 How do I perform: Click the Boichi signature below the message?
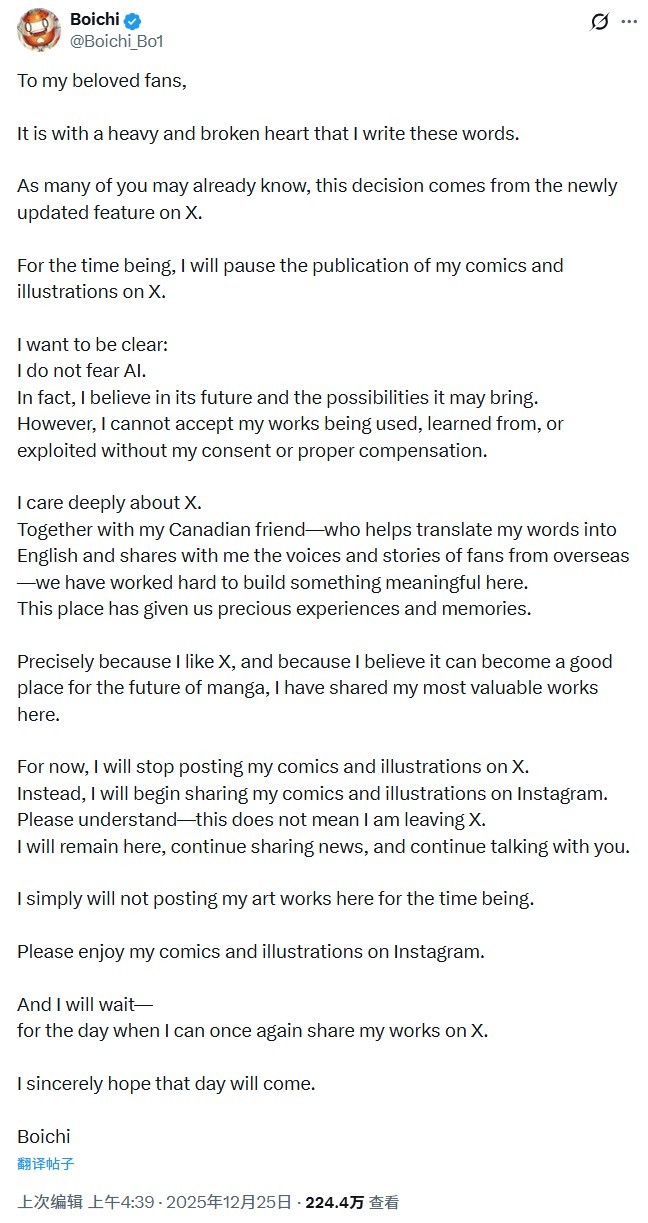44,1136
